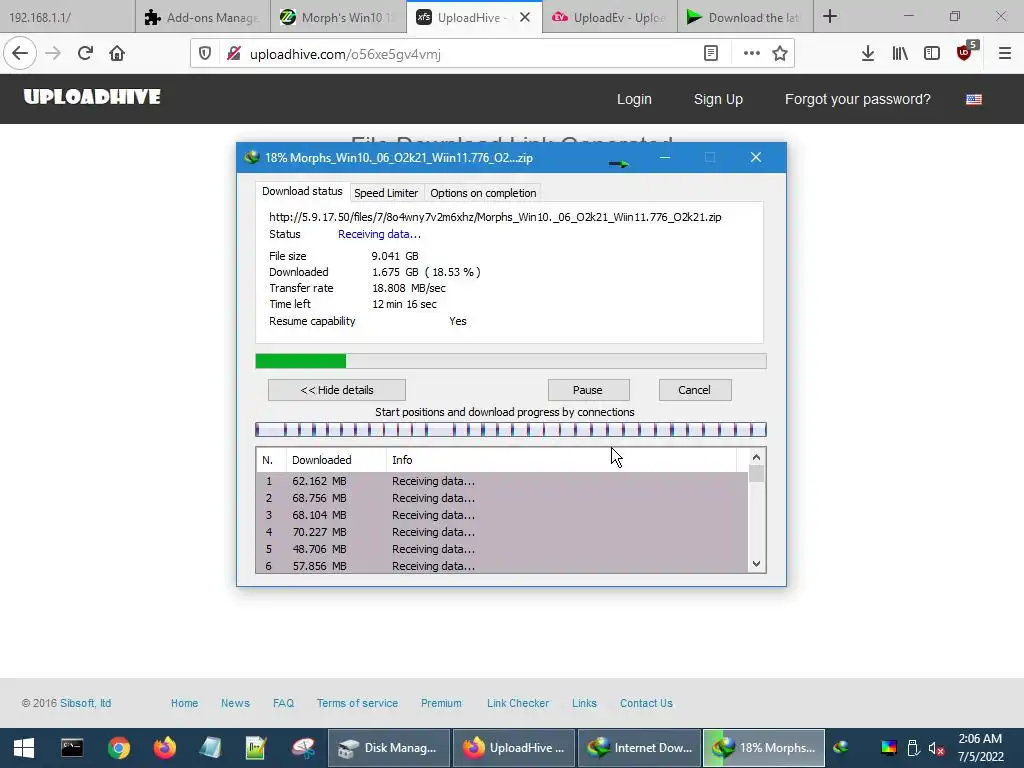Open Internet Download Manager taskbar window

point(639,748)
